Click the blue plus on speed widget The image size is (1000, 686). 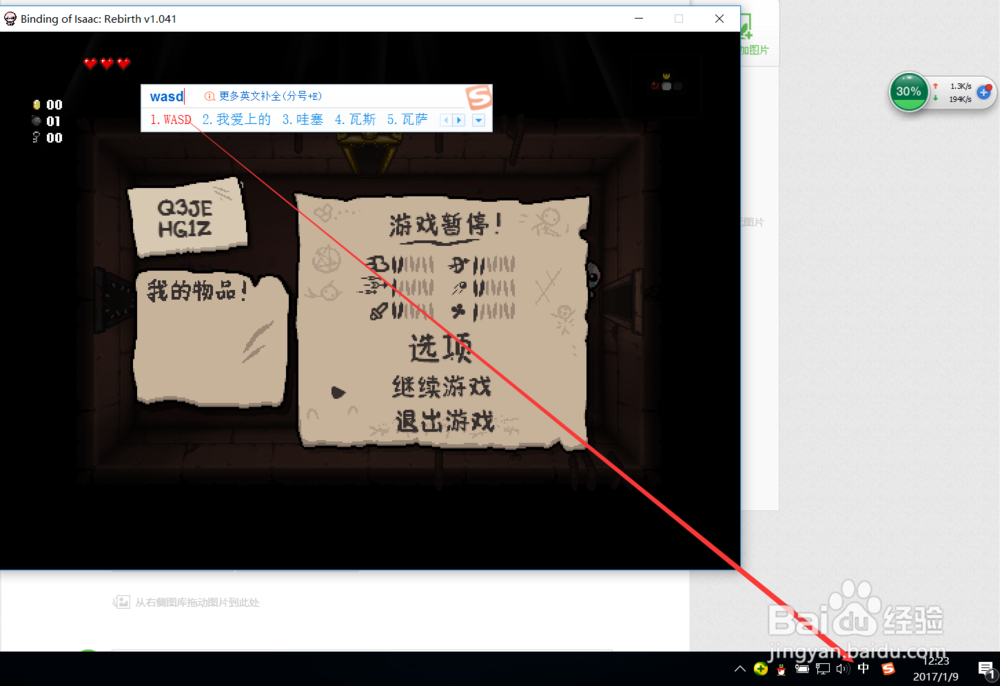984,92
